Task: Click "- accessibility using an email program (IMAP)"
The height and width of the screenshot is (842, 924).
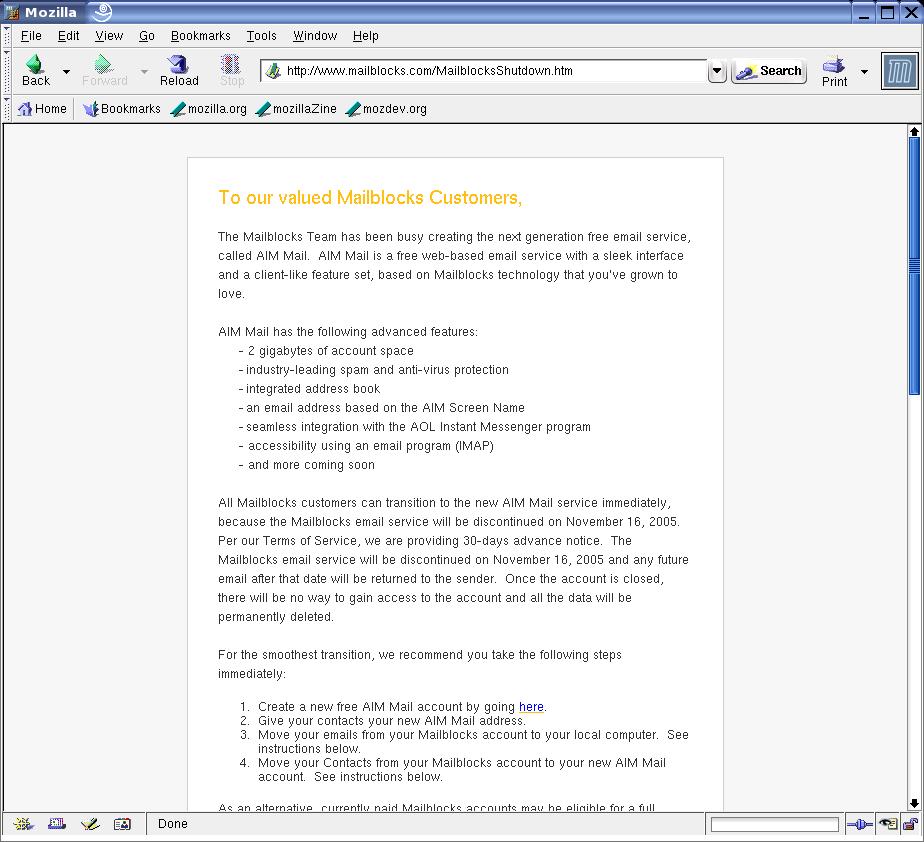Action: 366,446
